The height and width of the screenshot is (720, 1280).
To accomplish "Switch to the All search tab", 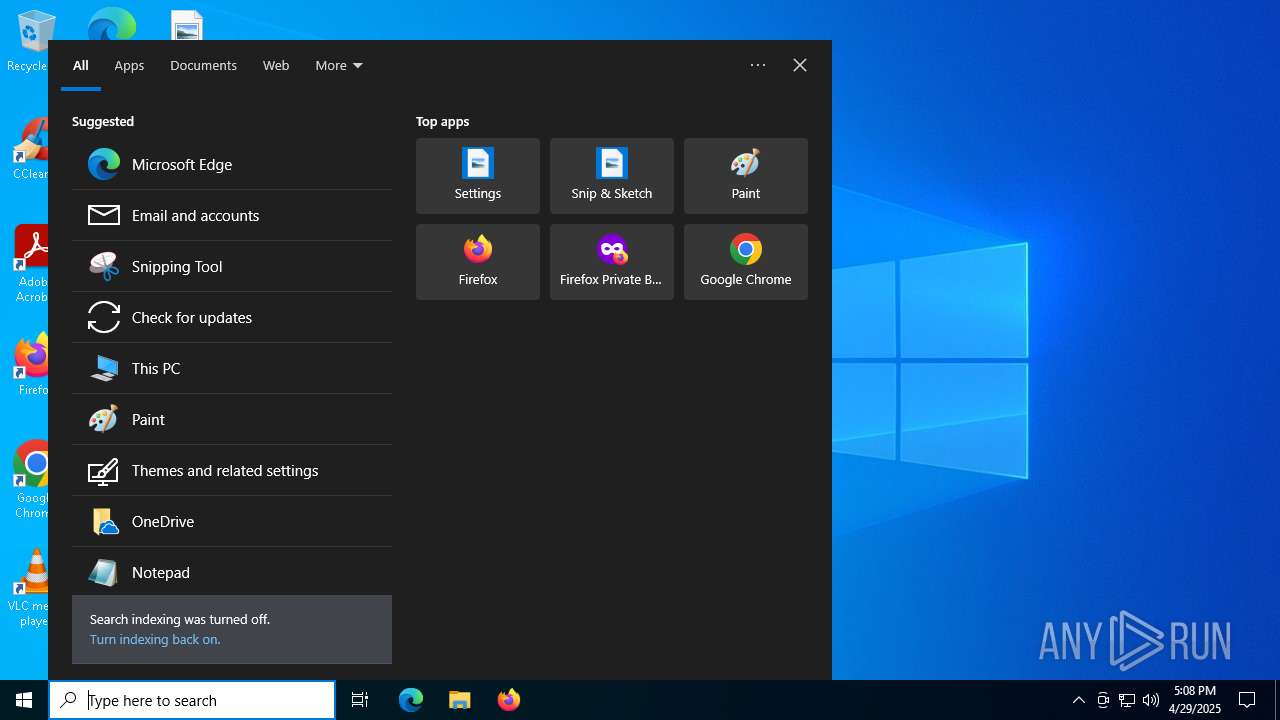I will tap(81, 65).
